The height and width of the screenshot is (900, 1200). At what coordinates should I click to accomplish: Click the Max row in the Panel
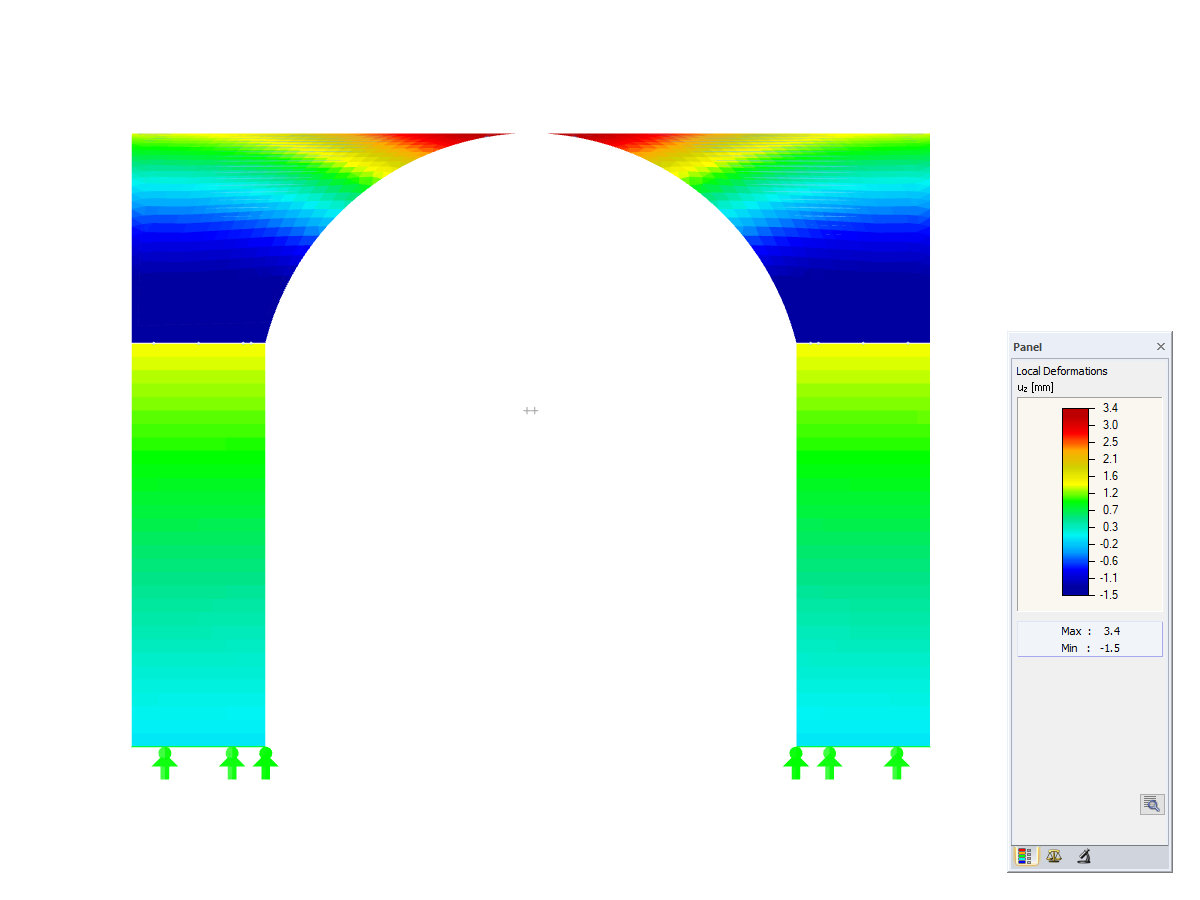[1090, 631]
